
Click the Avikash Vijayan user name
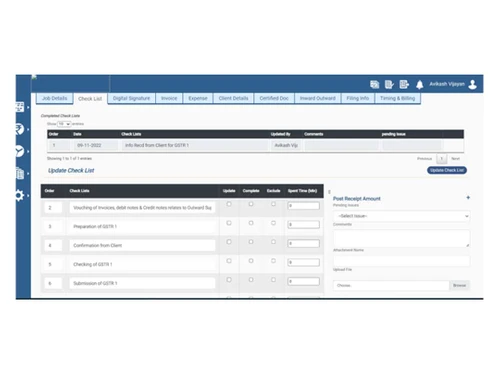tap(447, 84)
